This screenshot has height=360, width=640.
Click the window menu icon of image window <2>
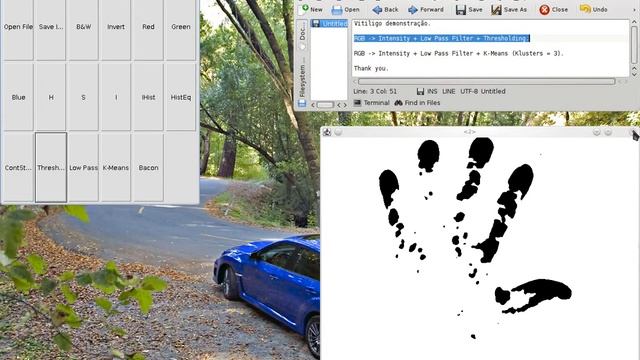click(327, 132)
